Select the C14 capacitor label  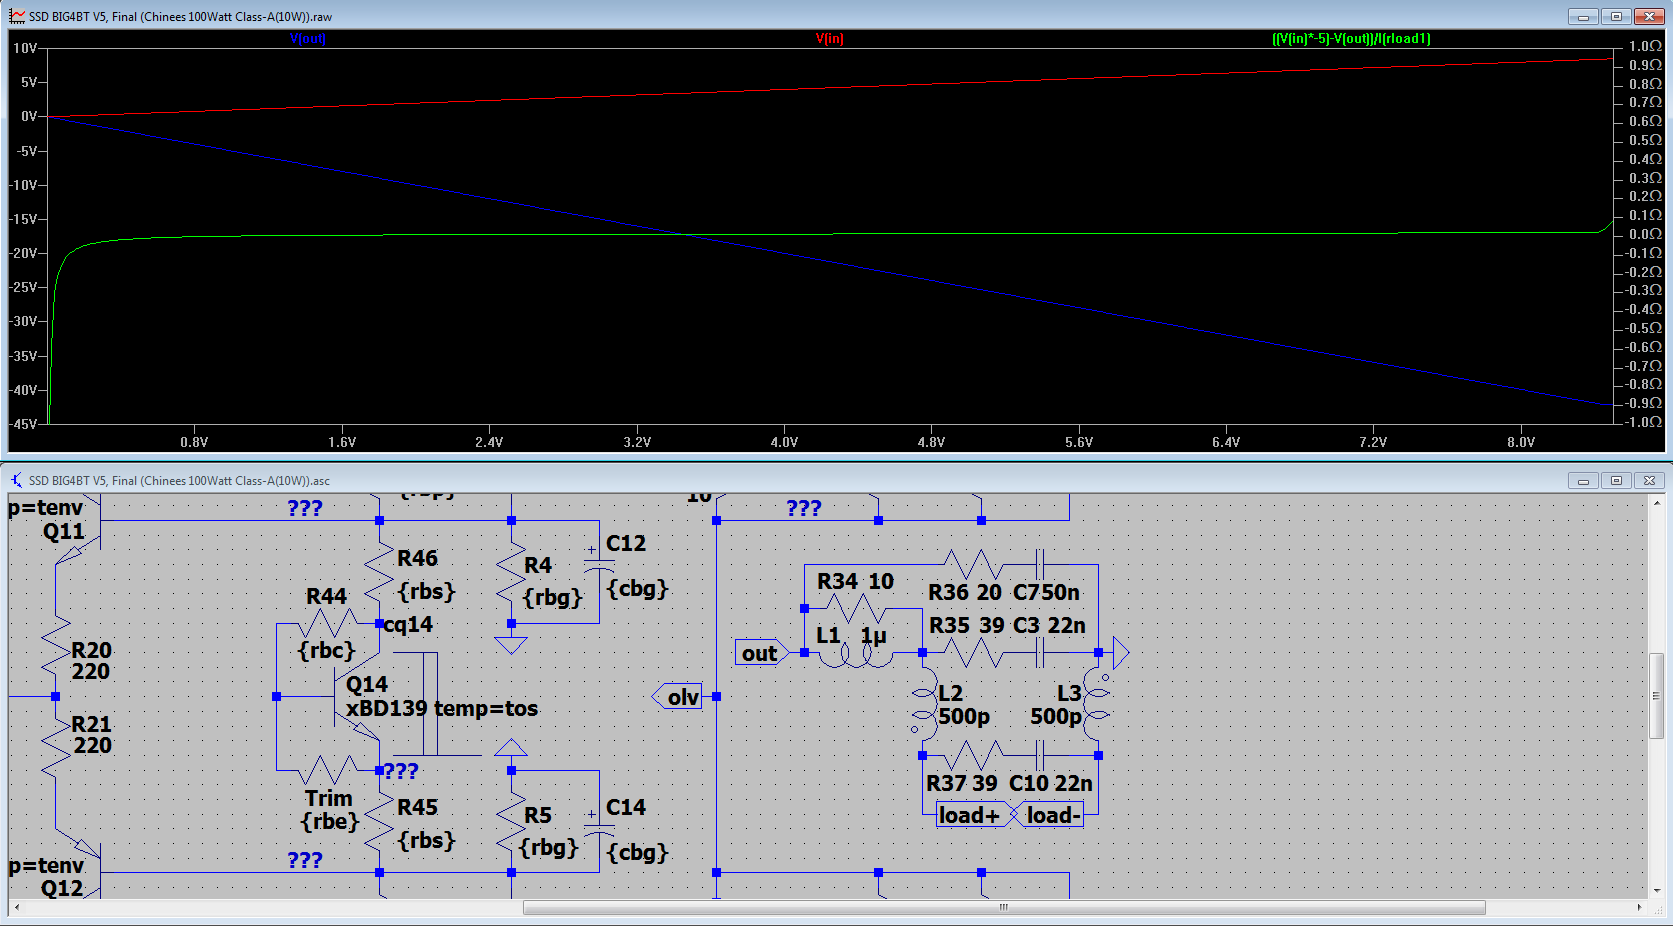click(626, 807)
